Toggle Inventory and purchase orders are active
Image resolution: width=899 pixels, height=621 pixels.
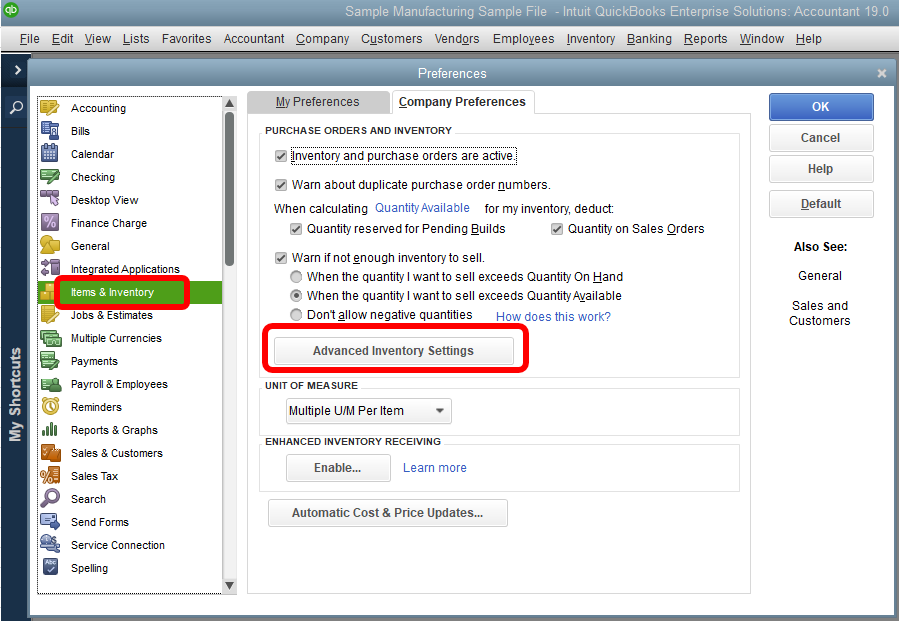[x=281, y=156]
